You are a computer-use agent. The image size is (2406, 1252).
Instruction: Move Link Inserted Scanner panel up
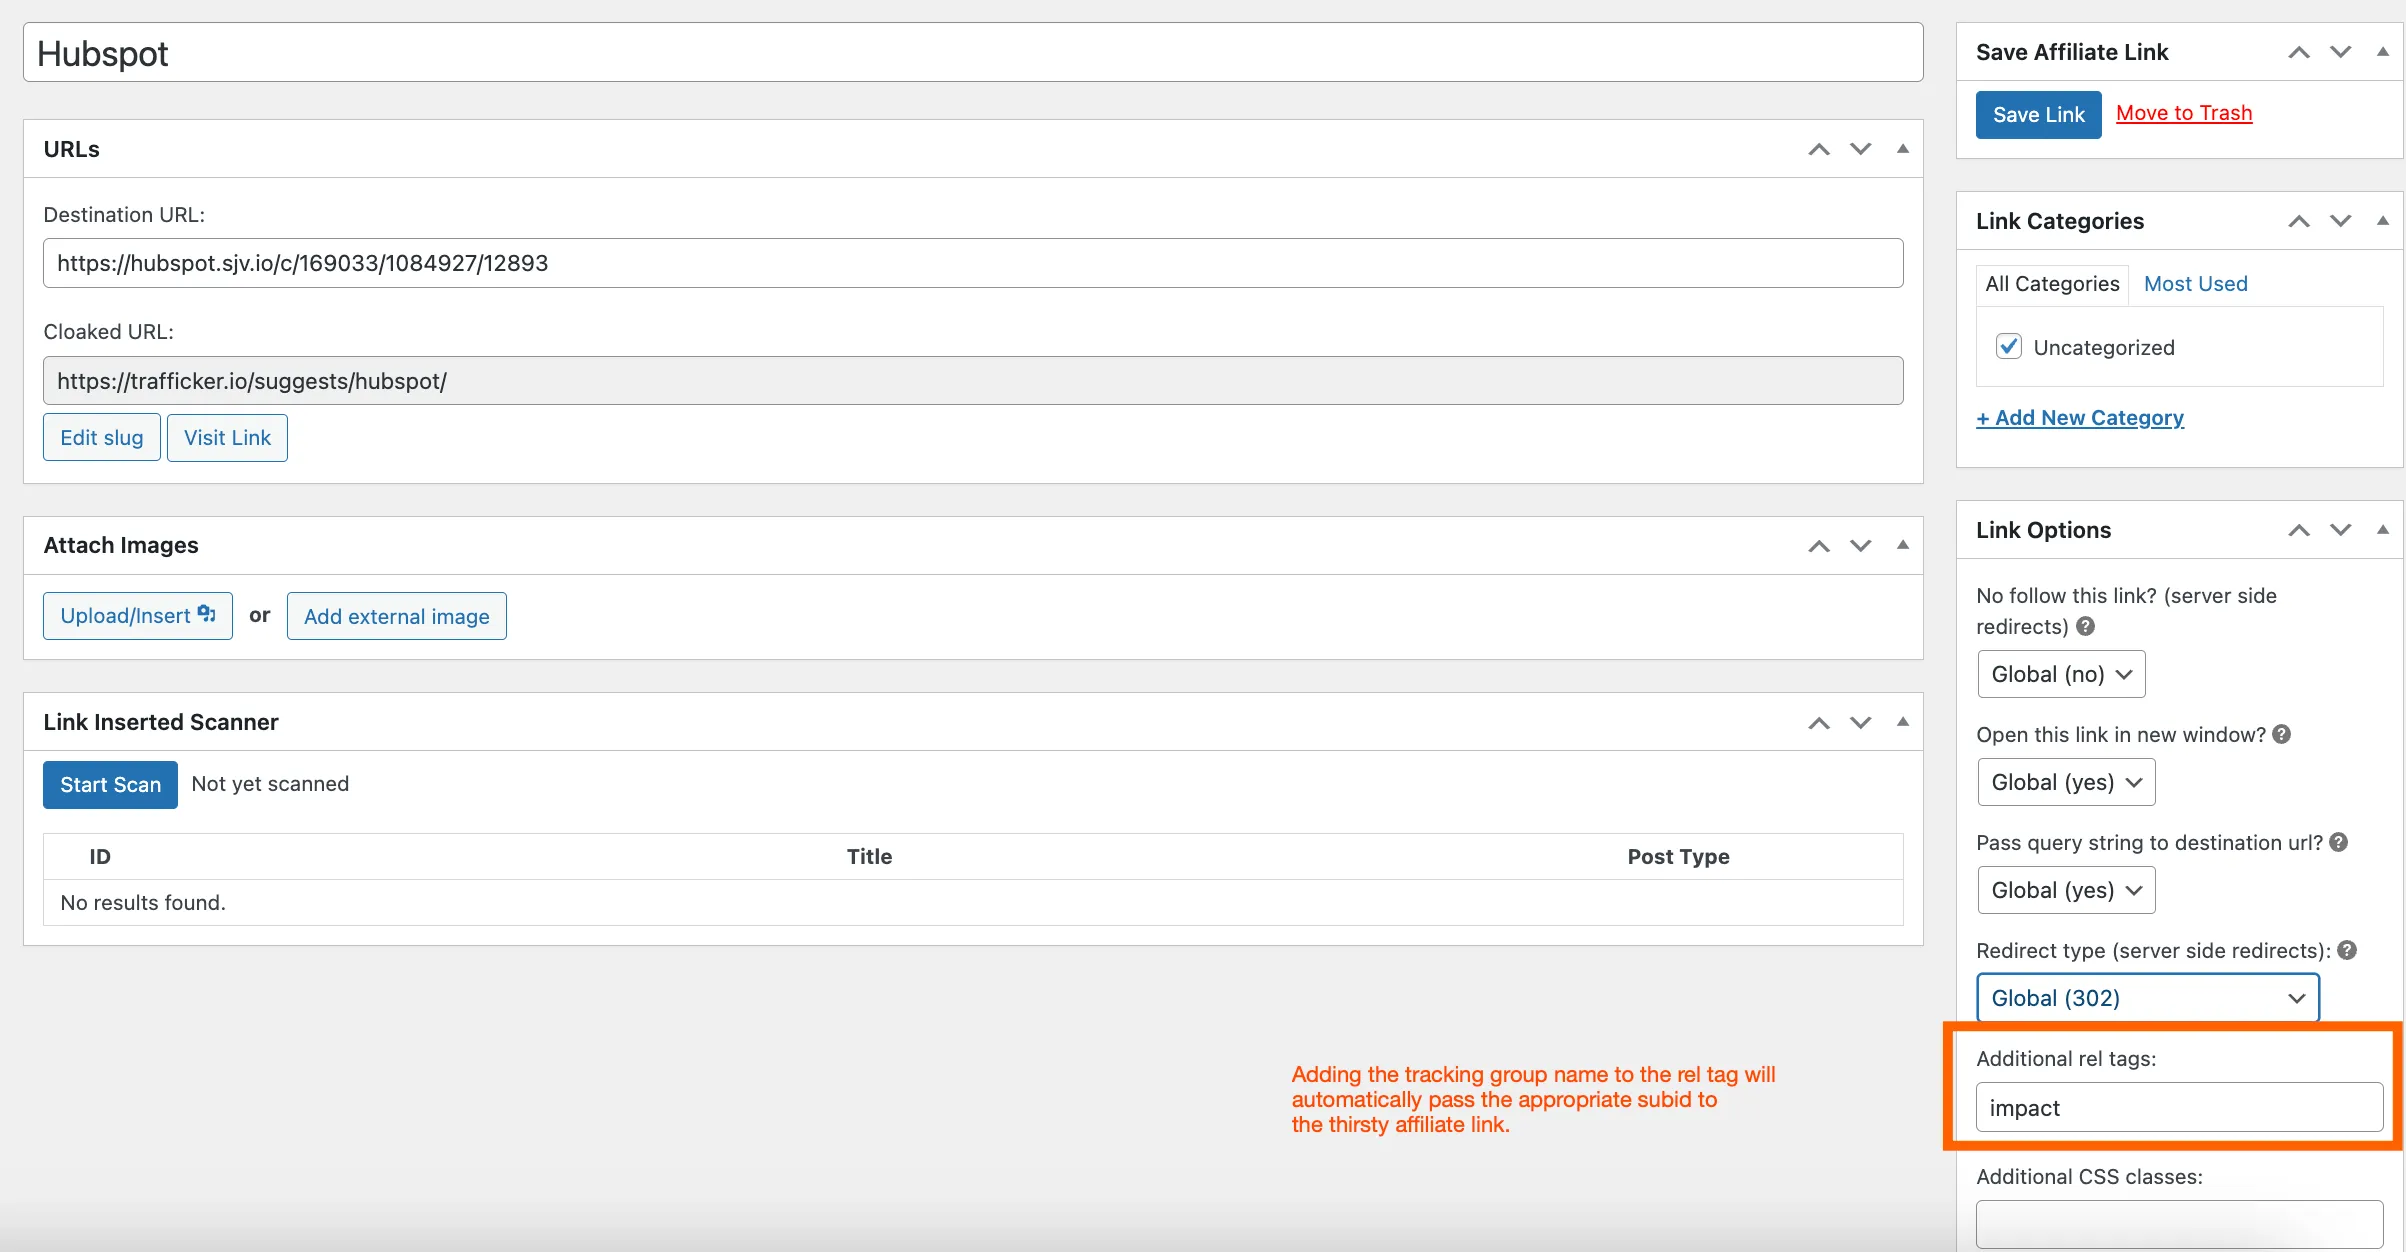(x=1819, y=722)
